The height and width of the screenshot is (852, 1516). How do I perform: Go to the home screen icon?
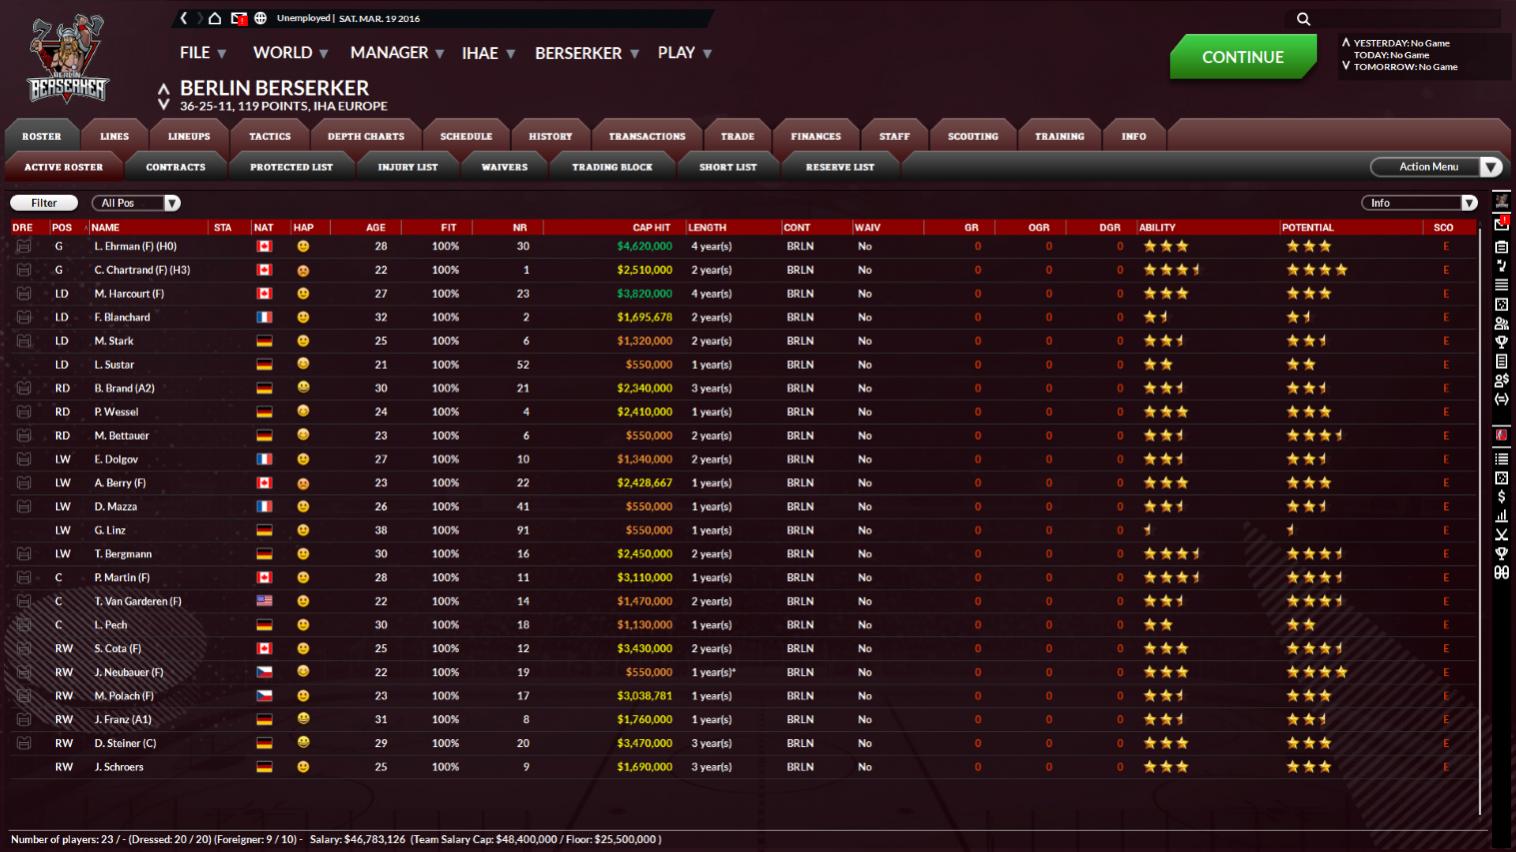click(x=214, y=18)
